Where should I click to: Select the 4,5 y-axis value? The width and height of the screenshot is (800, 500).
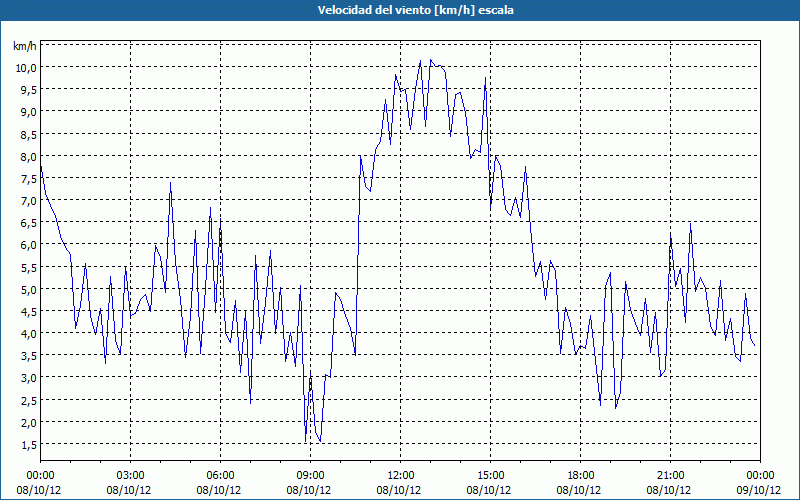(27, 312)
